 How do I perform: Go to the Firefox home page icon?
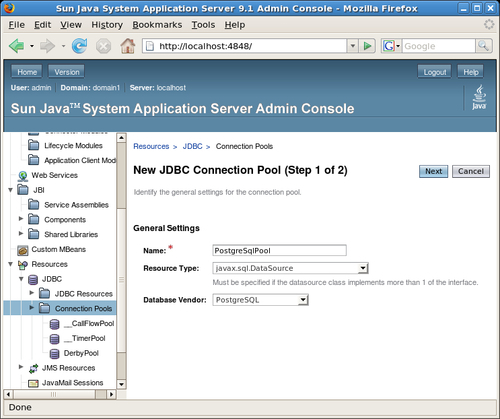[x=128, y=46]
